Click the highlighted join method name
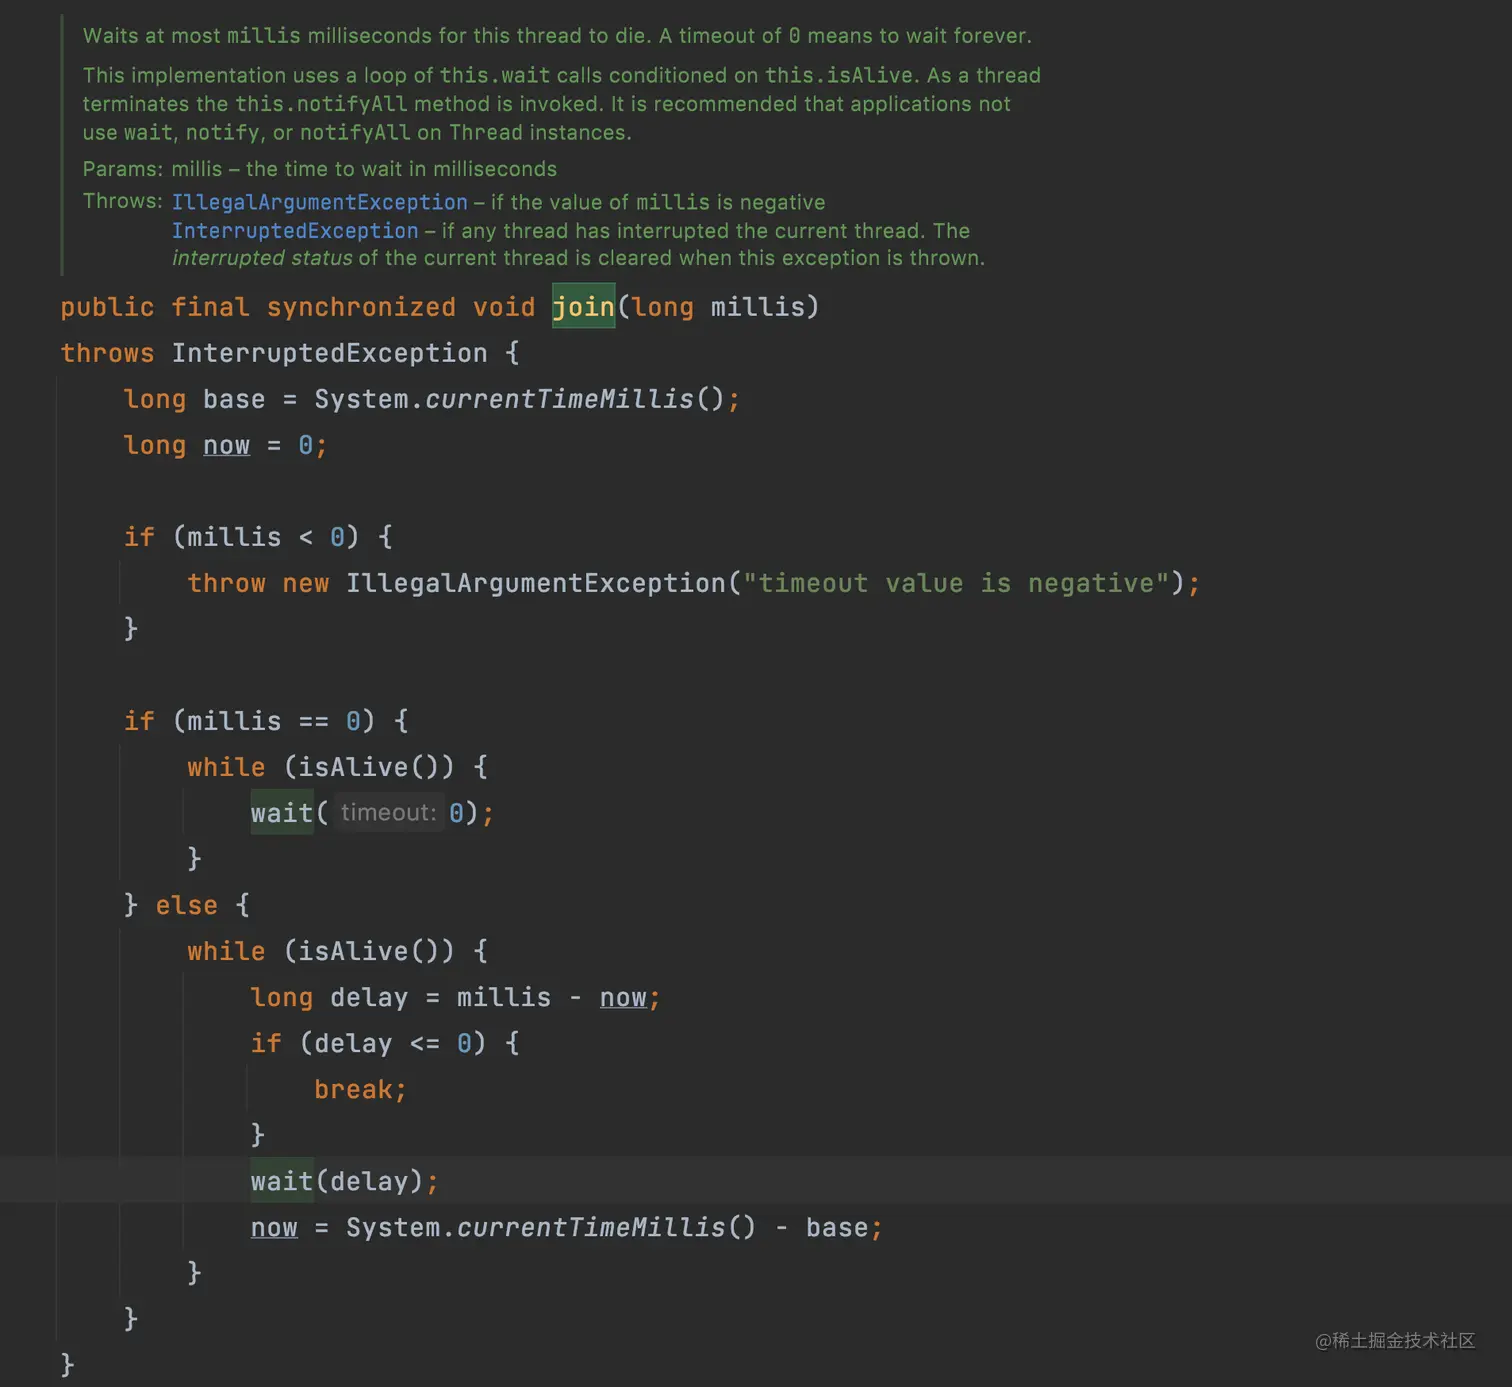1512x1387 pixels. 584,306
